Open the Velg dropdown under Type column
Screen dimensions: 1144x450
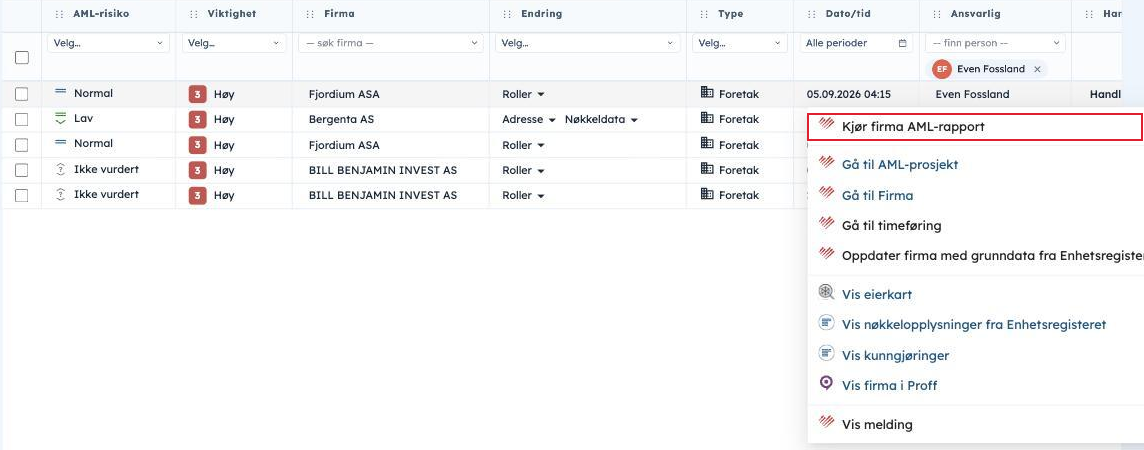pos(740,43)
